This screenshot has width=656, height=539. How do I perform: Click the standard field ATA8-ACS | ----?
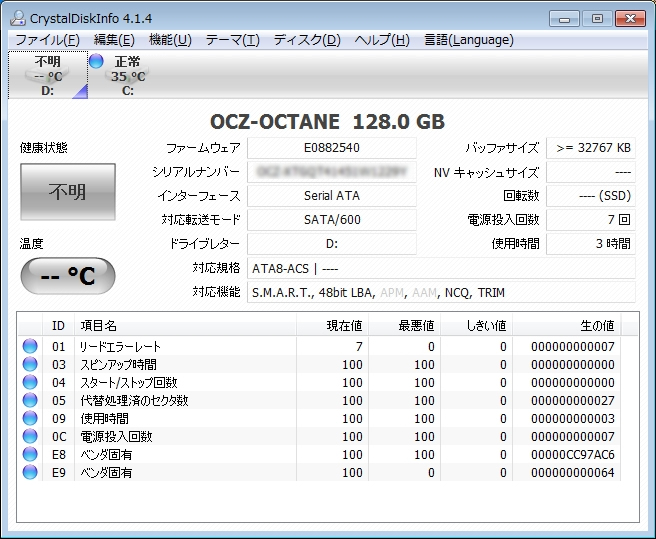tap(441, 268)
